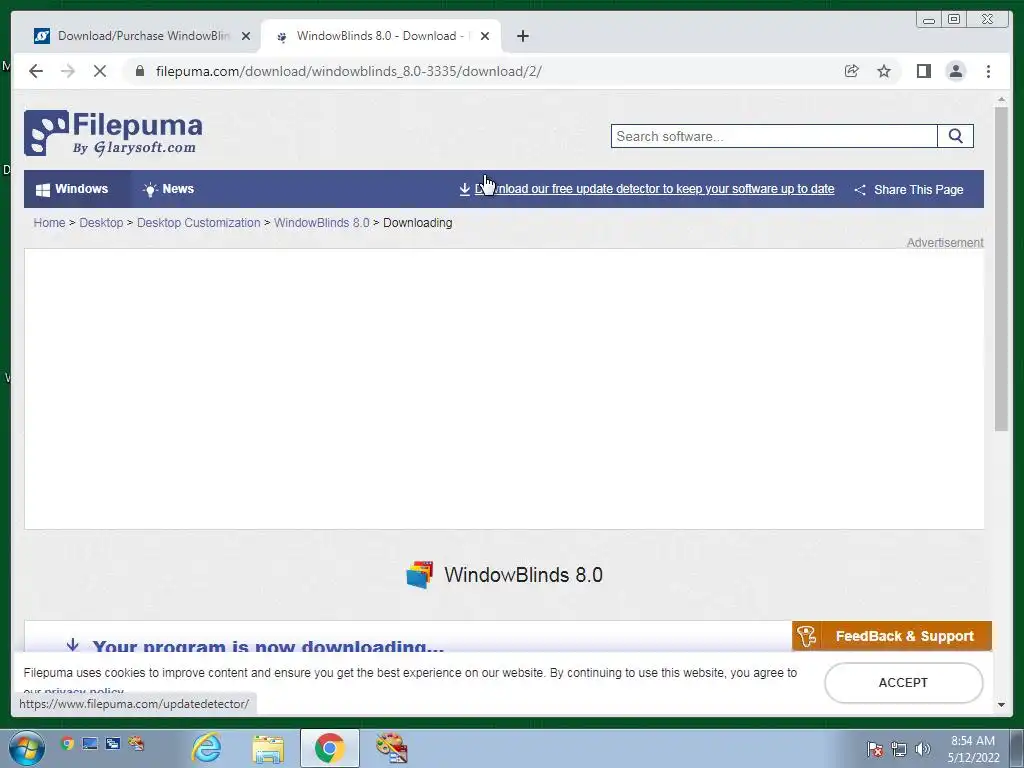Open Paint from the taskbar
This screenshot has height=768, width=1024.
click(x=392, y=748)
